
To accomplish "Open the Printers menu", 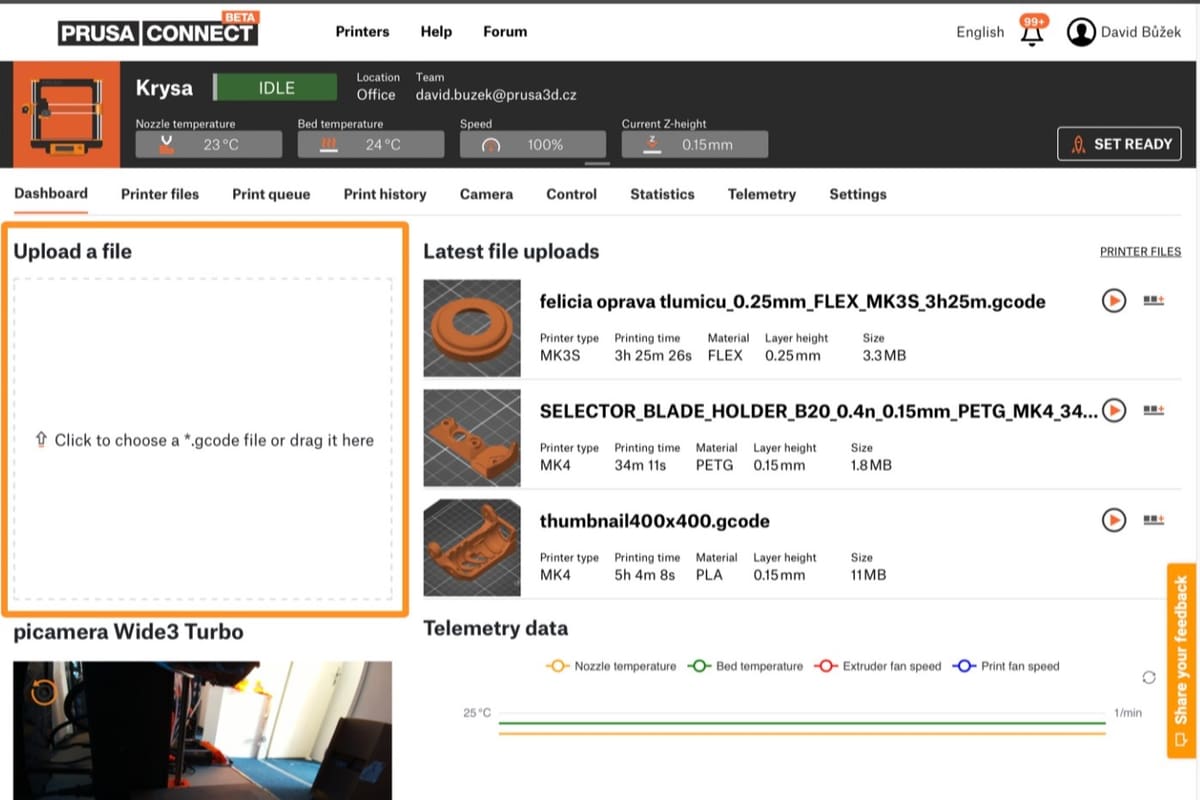I will [362, 31].
